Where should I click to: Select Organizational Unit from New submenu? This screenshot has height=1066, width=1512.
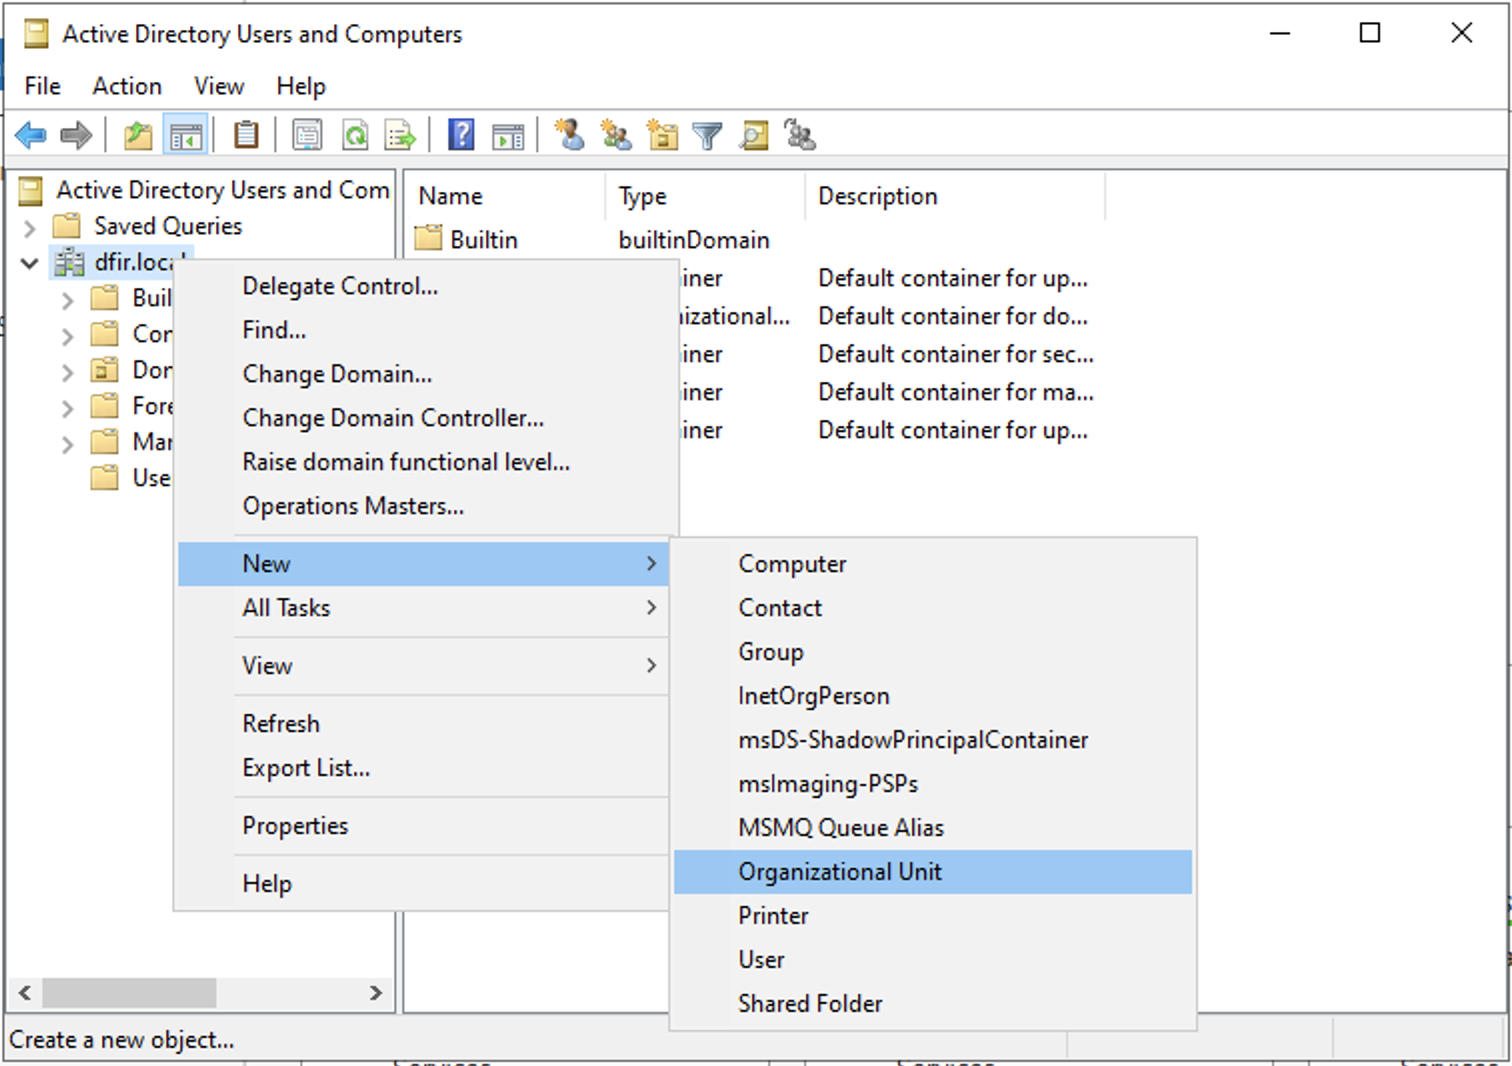(x=840, y=872)
